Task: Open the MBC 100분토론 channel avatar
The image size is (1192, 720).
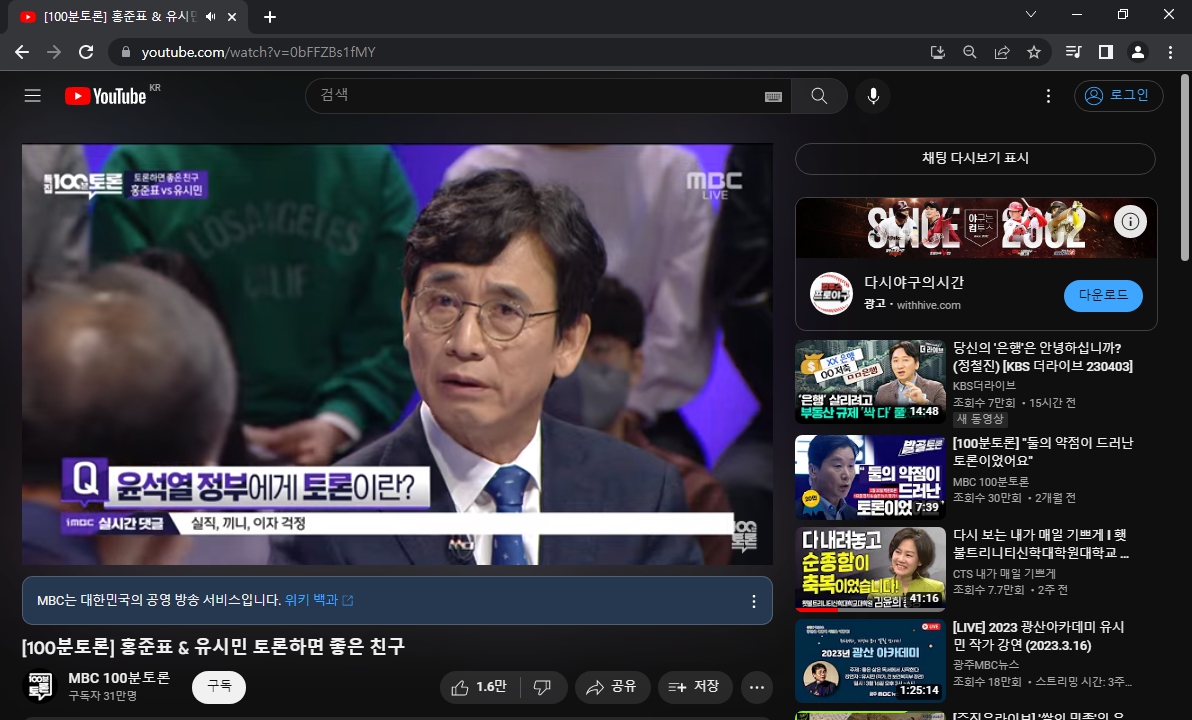Action: coord(40,686)
